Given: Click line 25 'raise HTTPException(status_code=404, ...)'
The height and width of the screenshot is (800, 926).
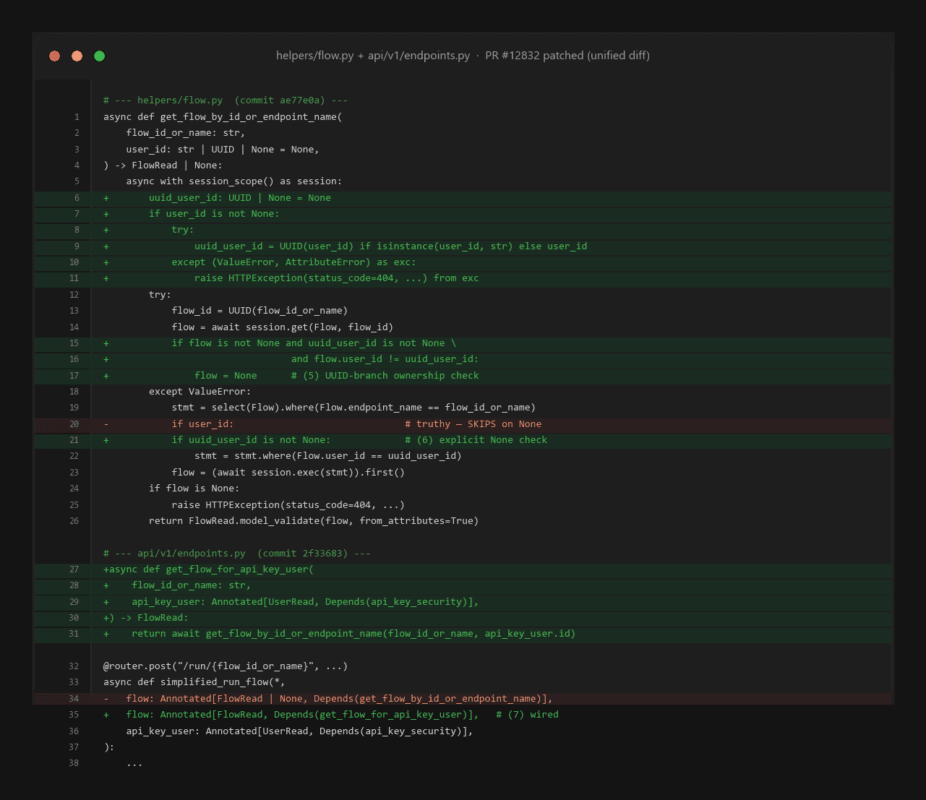Looking at the screenshot, I should click(288, 505).
